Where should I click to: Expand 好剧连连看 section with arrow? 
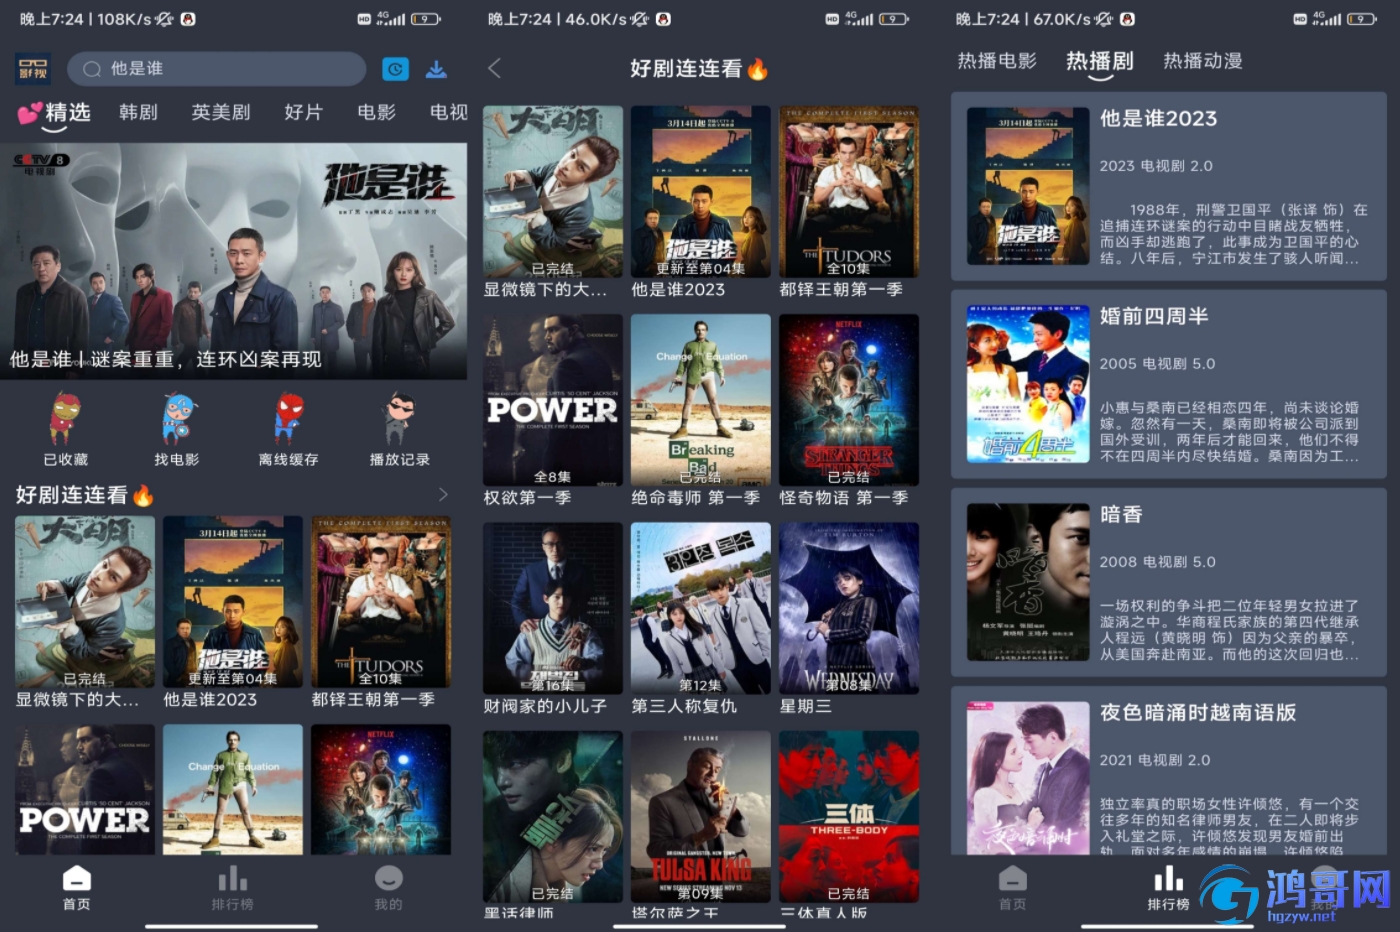coord(443,495)
